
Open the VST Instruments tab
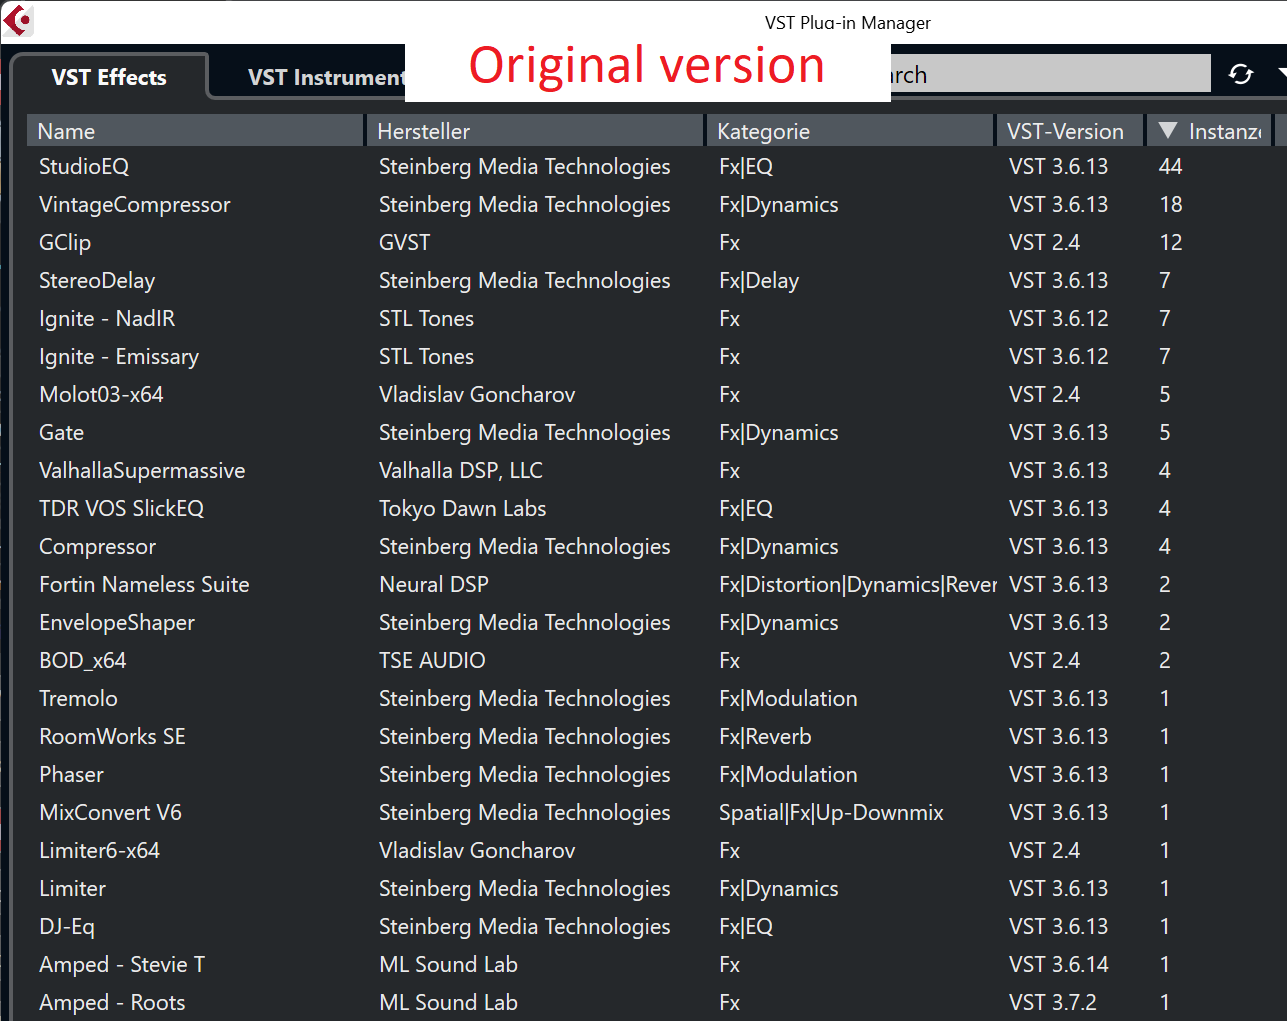click(x=325, y=77)
